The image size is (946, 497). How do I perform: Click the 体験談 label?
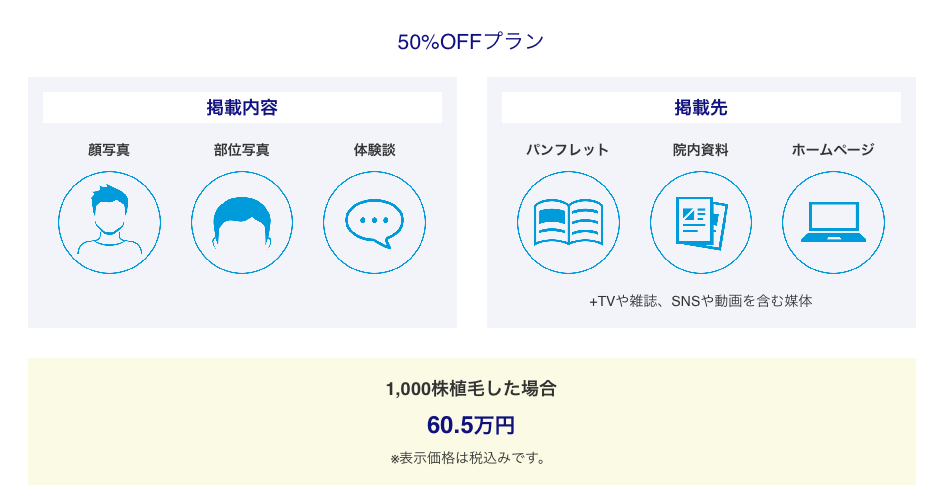pos(374,150)
